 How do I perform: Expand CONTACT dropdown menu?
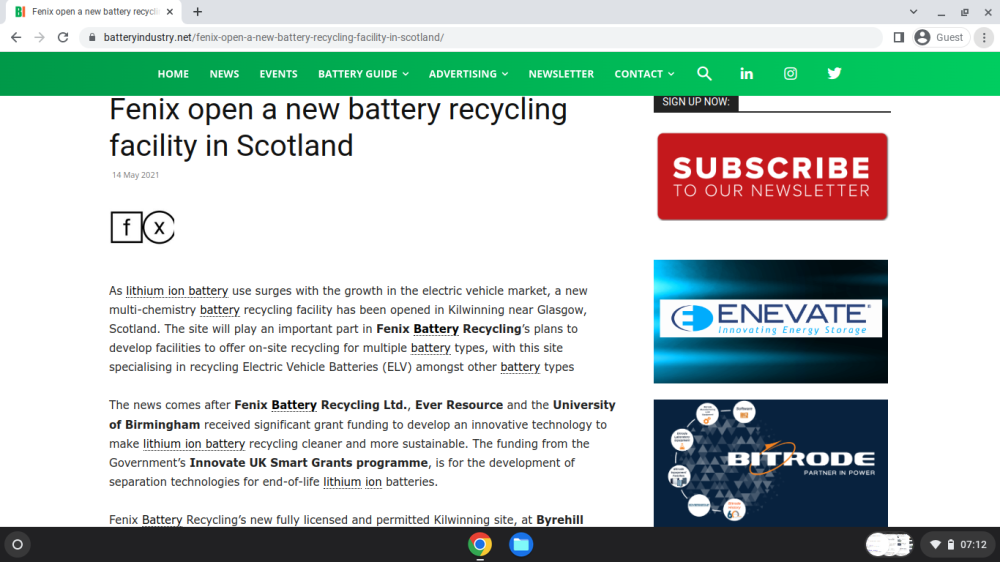click(644, 74)
